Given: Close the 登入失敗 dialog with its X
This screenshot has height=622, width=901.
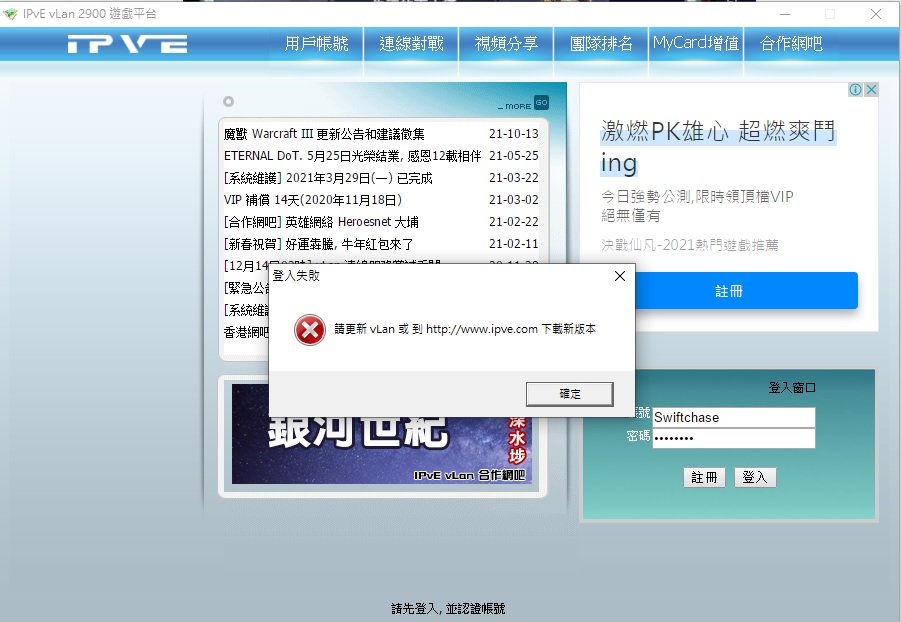Looking at the screenshot, I should coord(619,276).
